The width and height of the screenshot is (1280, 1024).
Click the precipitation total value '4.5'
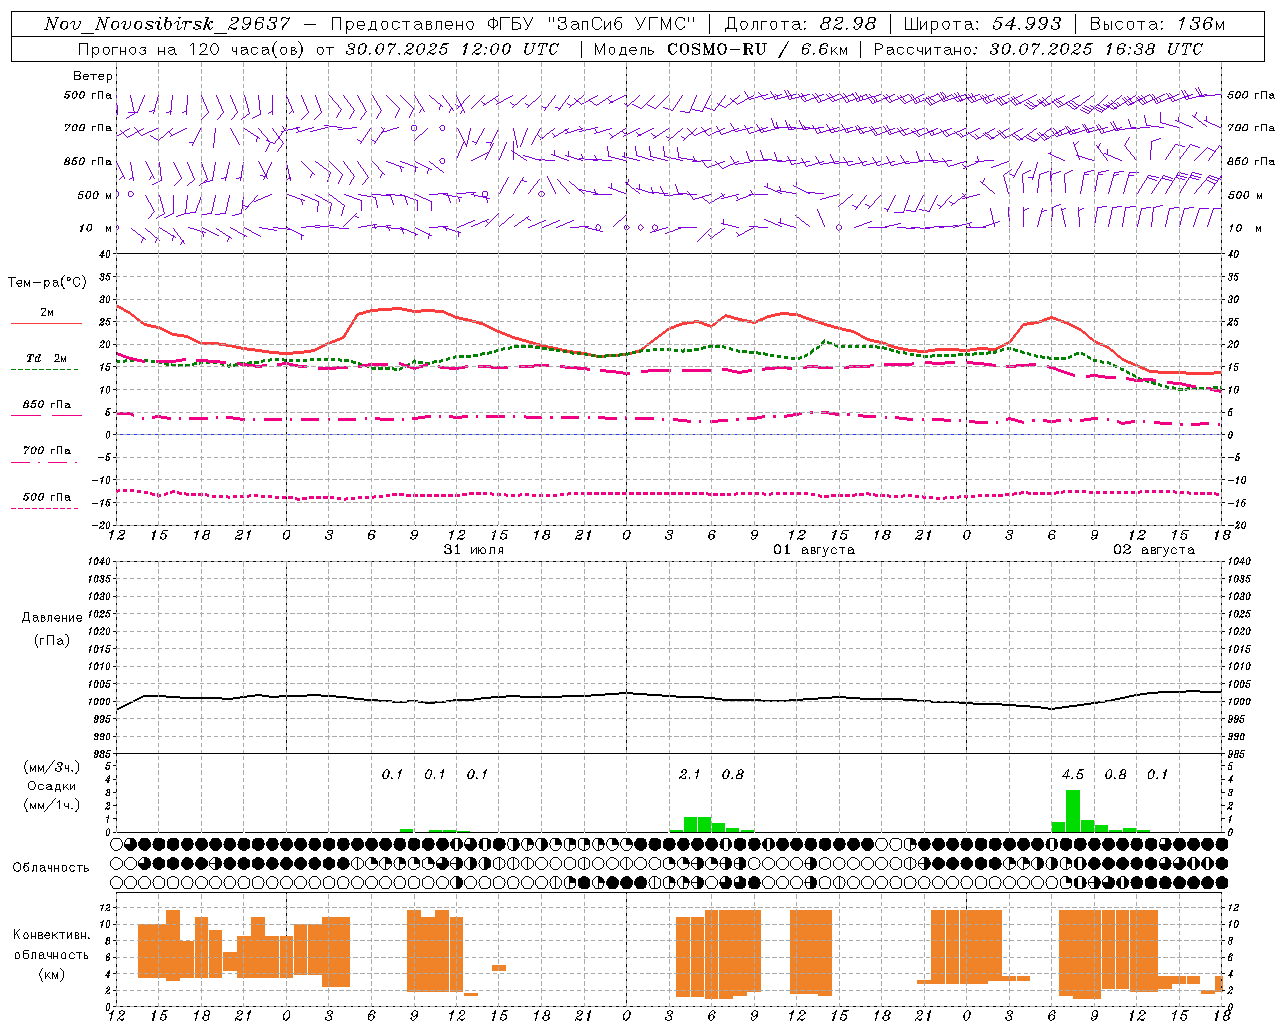tap(1073, 774)
